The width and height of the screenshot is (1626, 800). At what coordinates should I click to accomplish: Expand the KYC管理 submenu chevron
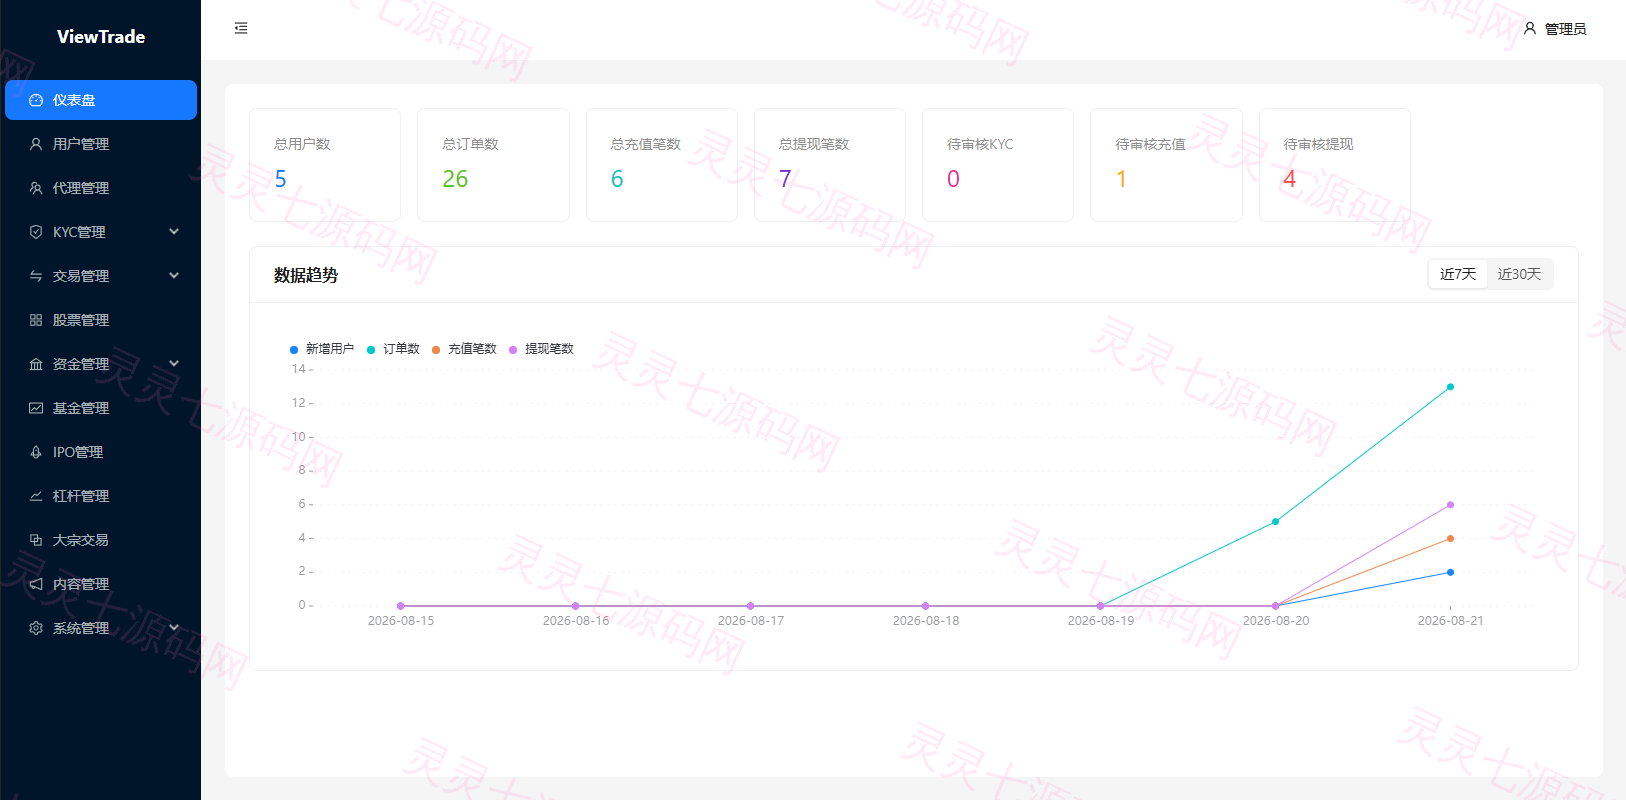tap(174, 232)
